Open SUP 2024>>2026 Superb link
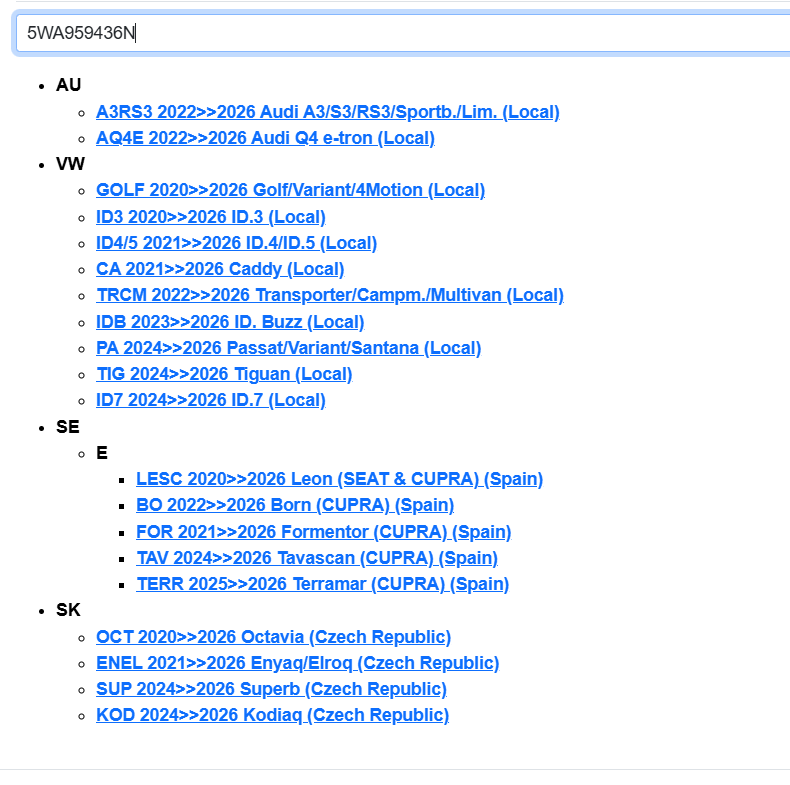 (272, 689)
